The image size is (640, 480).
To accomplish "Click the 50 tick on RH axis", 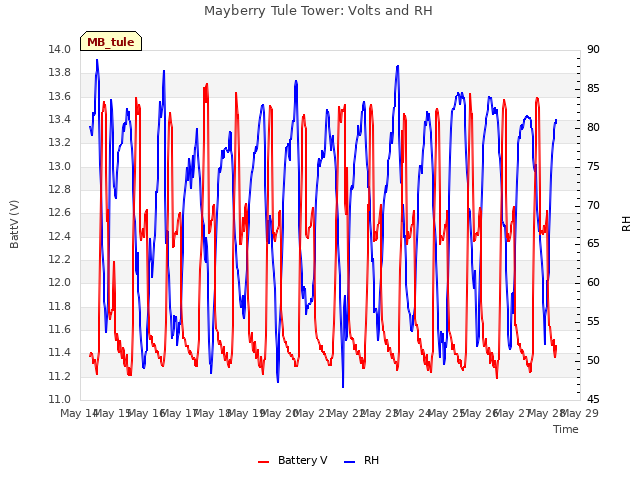I will click(x=593, y=360).
